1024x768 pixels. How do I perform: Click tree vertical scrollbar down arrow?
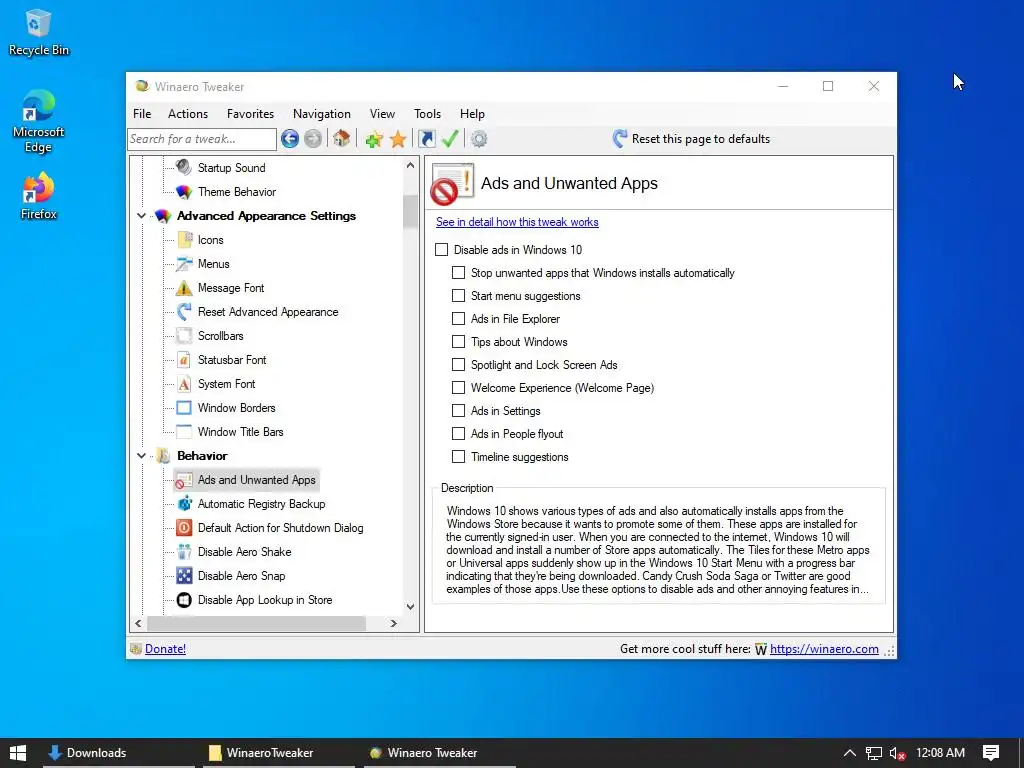pyautogui.click(x=410, y=607)
